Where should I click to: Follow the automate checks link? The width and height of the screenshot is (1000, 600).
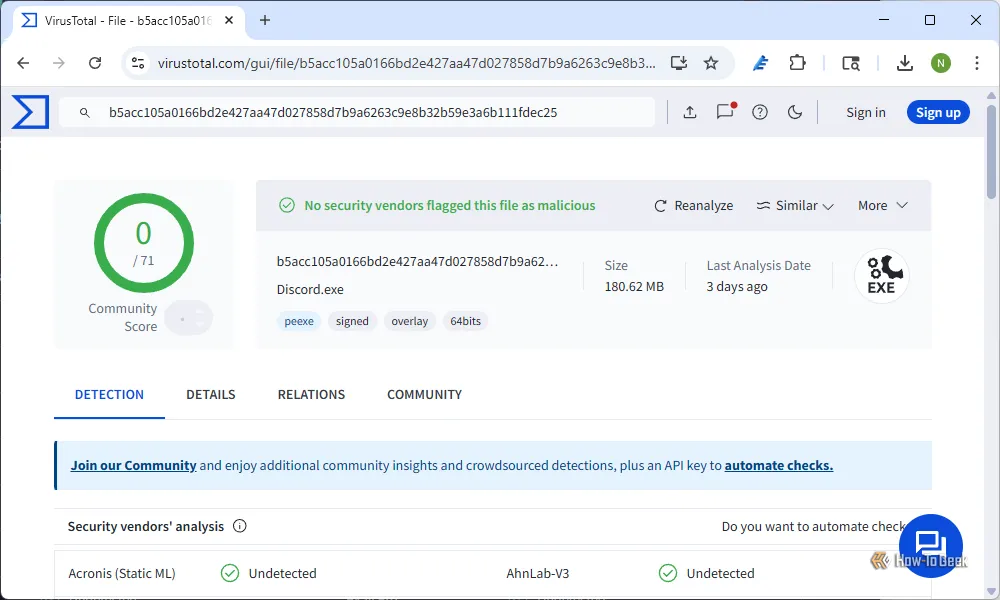(778, 465)
